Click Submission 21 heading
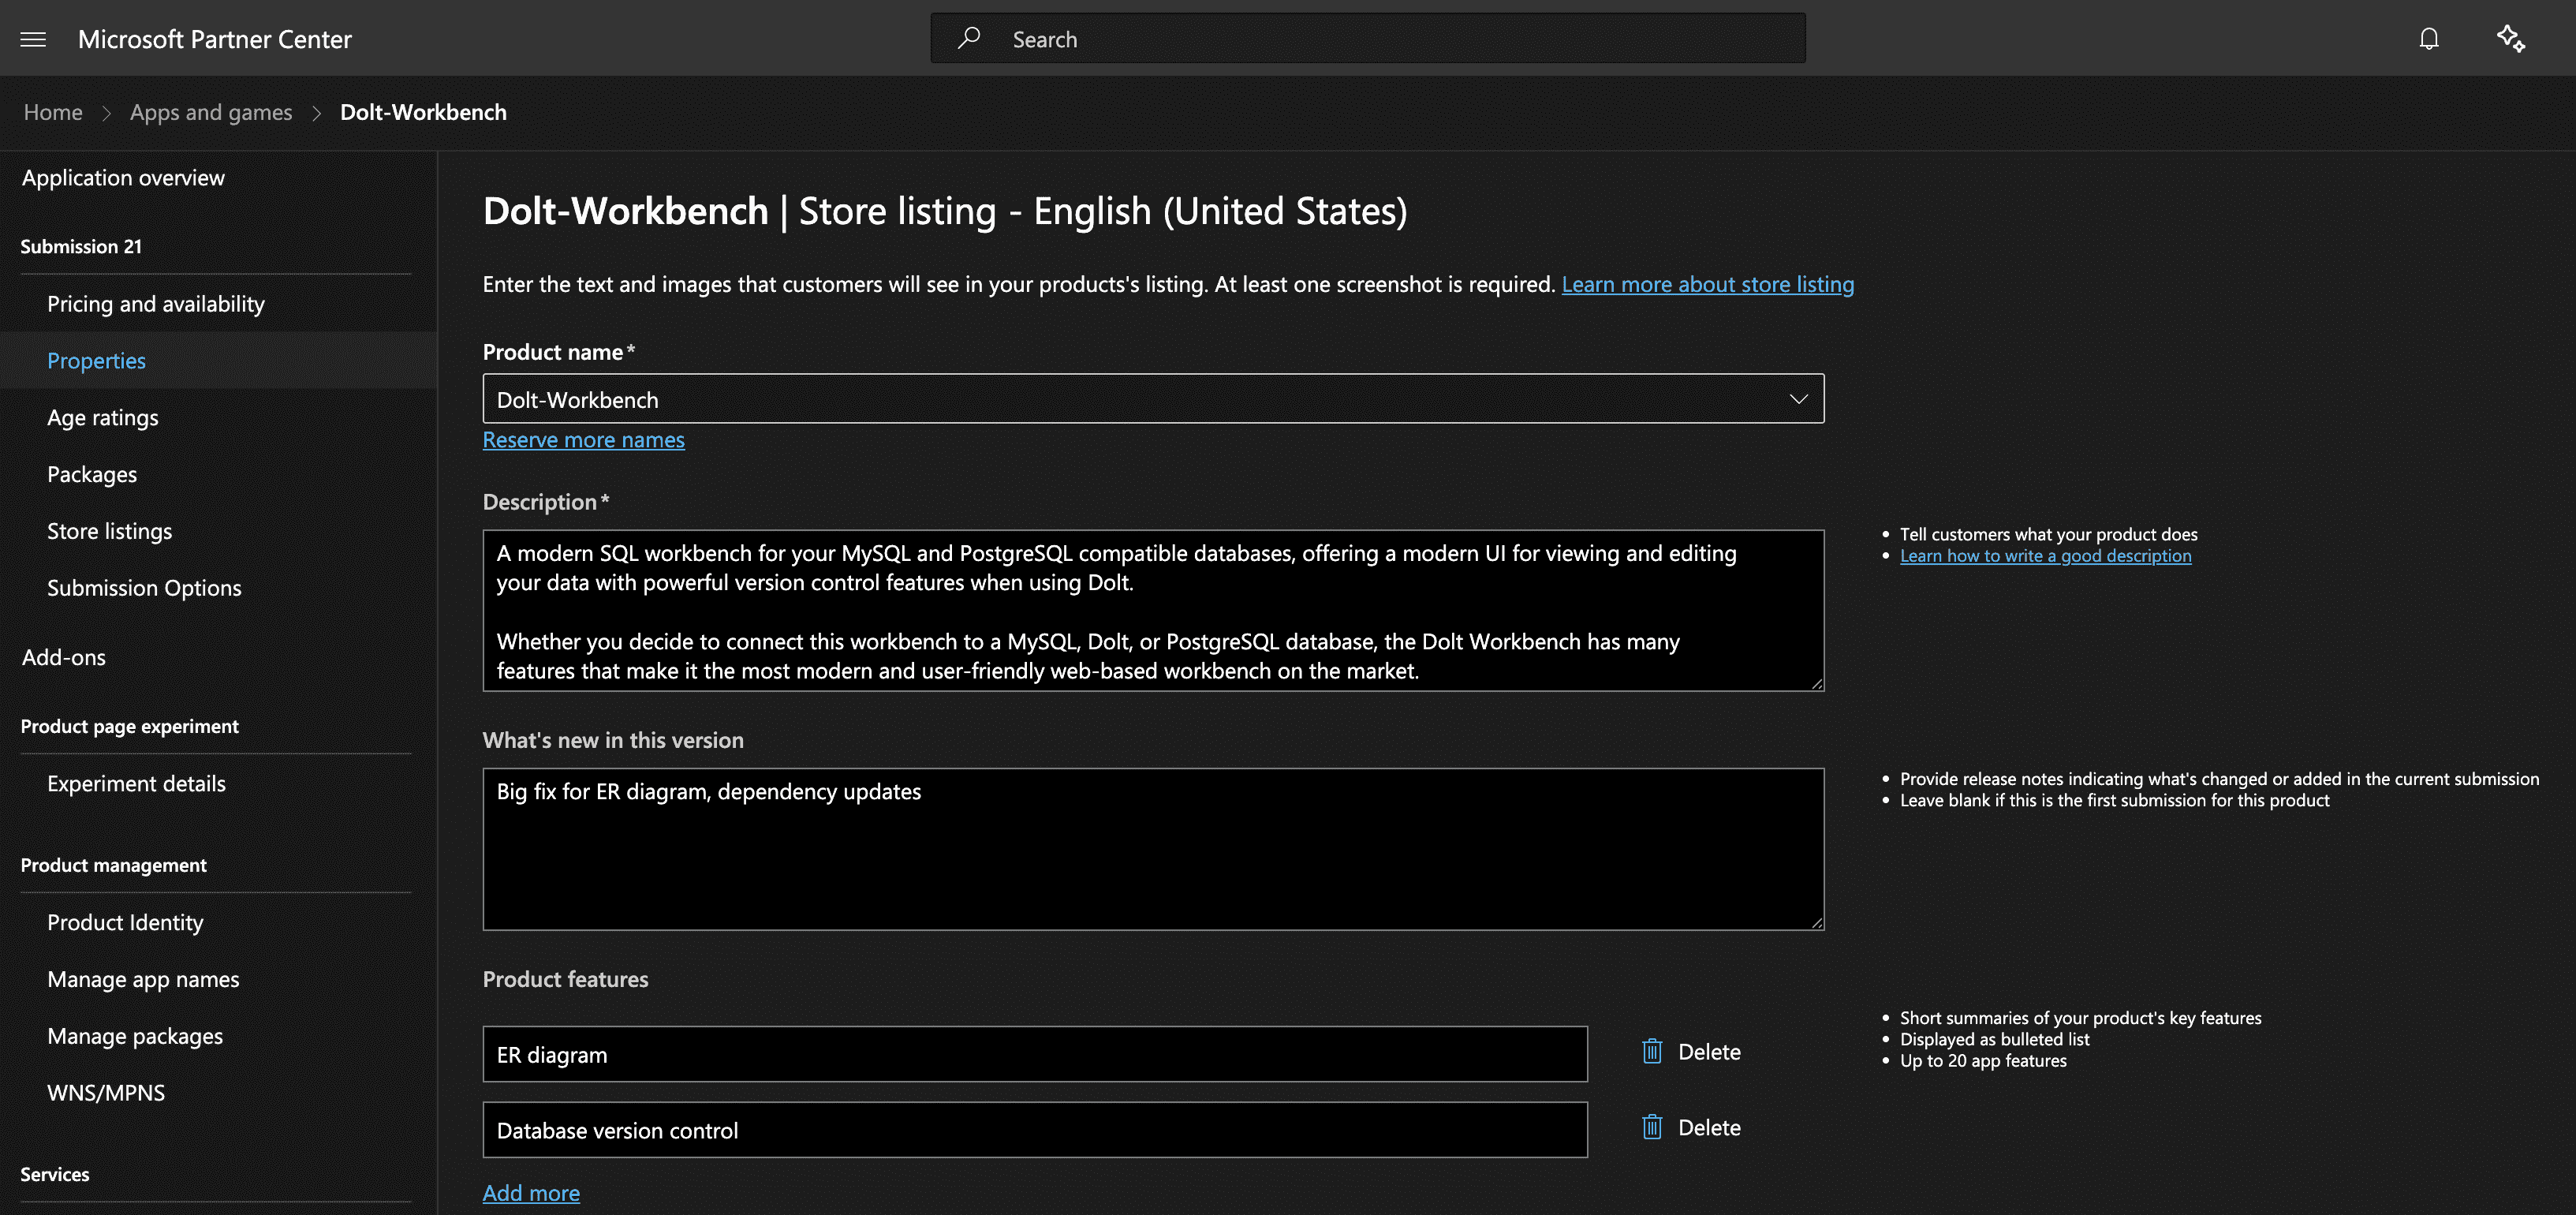 [x=81, y=246]
